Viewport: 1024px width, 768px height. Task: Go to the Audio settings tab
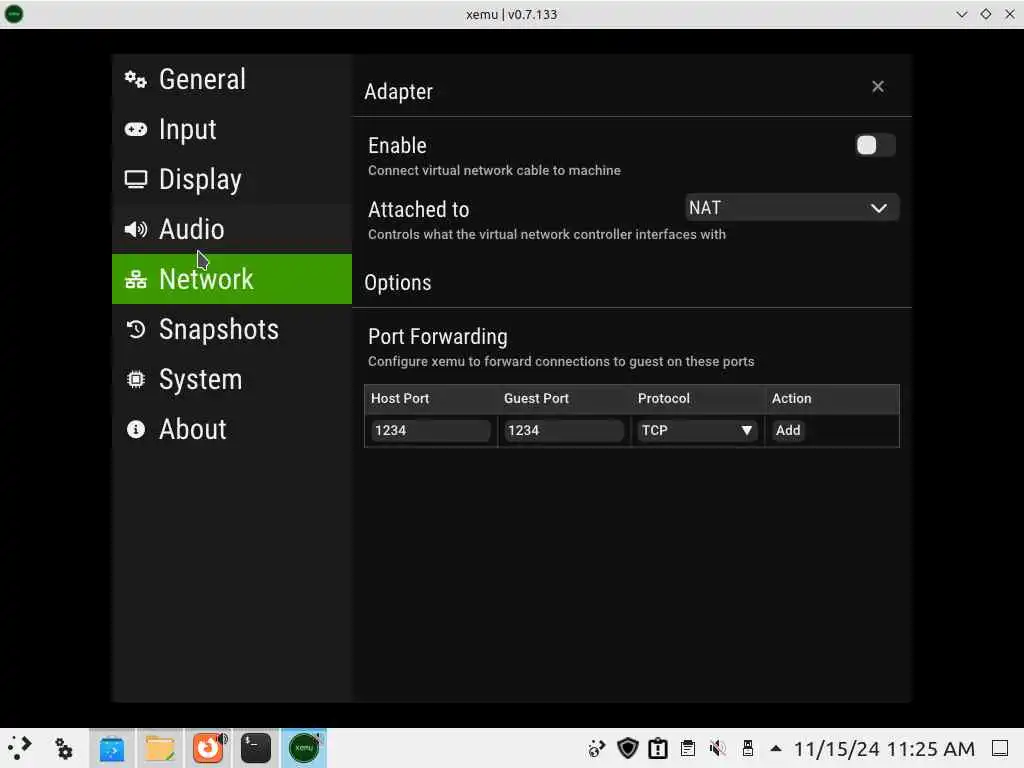(x=232, y=229)
